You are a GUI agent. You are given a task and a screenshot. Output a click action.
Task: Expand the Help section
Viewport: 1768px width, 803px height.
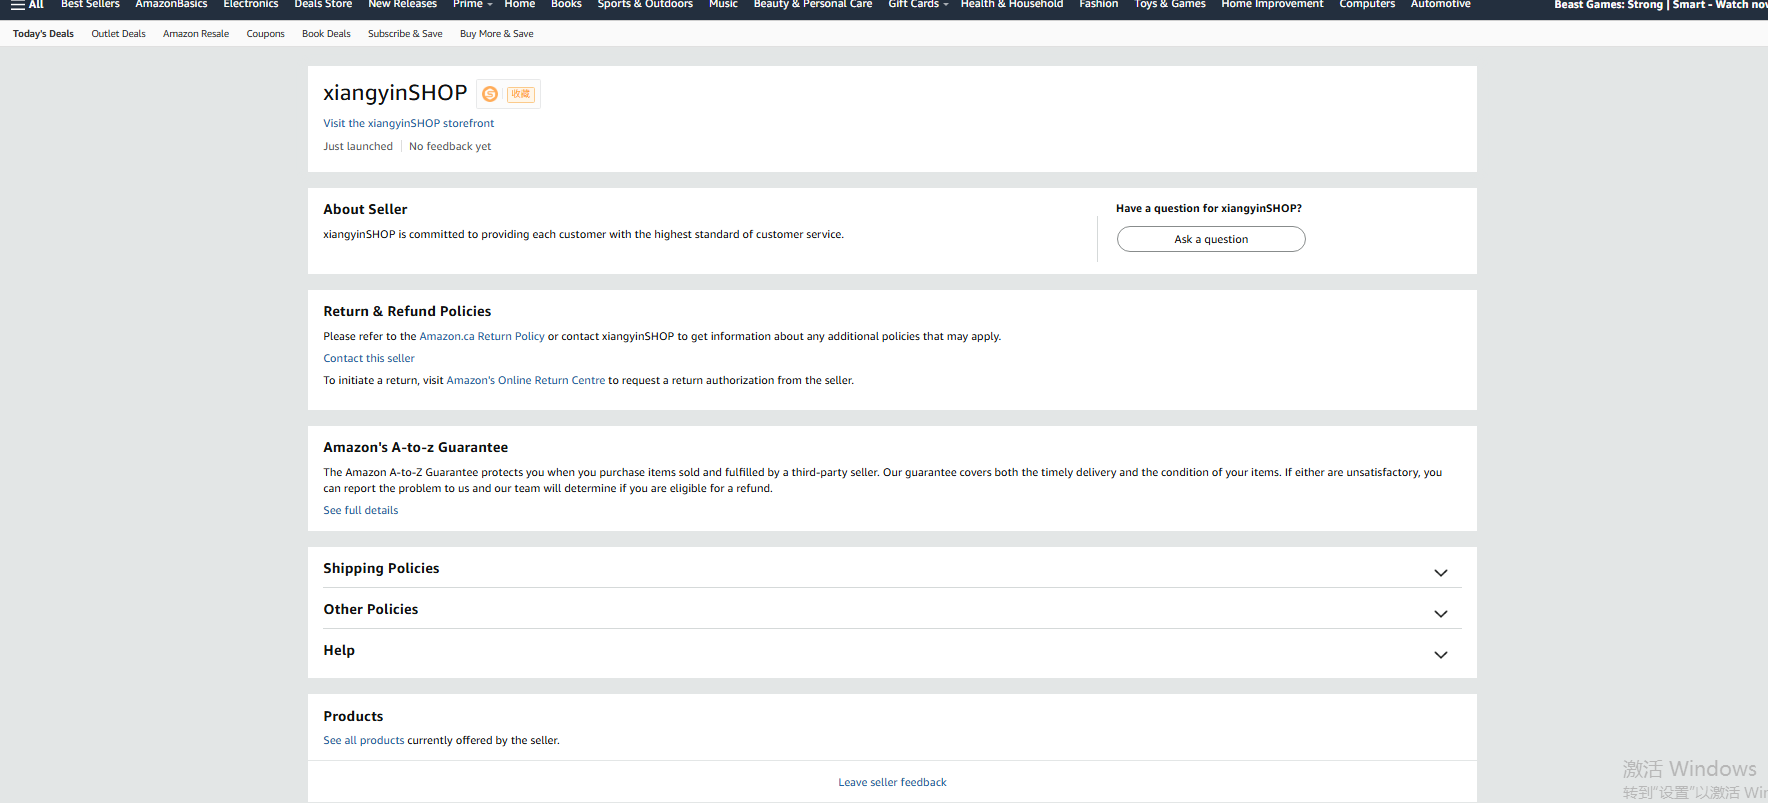[892, 650]
